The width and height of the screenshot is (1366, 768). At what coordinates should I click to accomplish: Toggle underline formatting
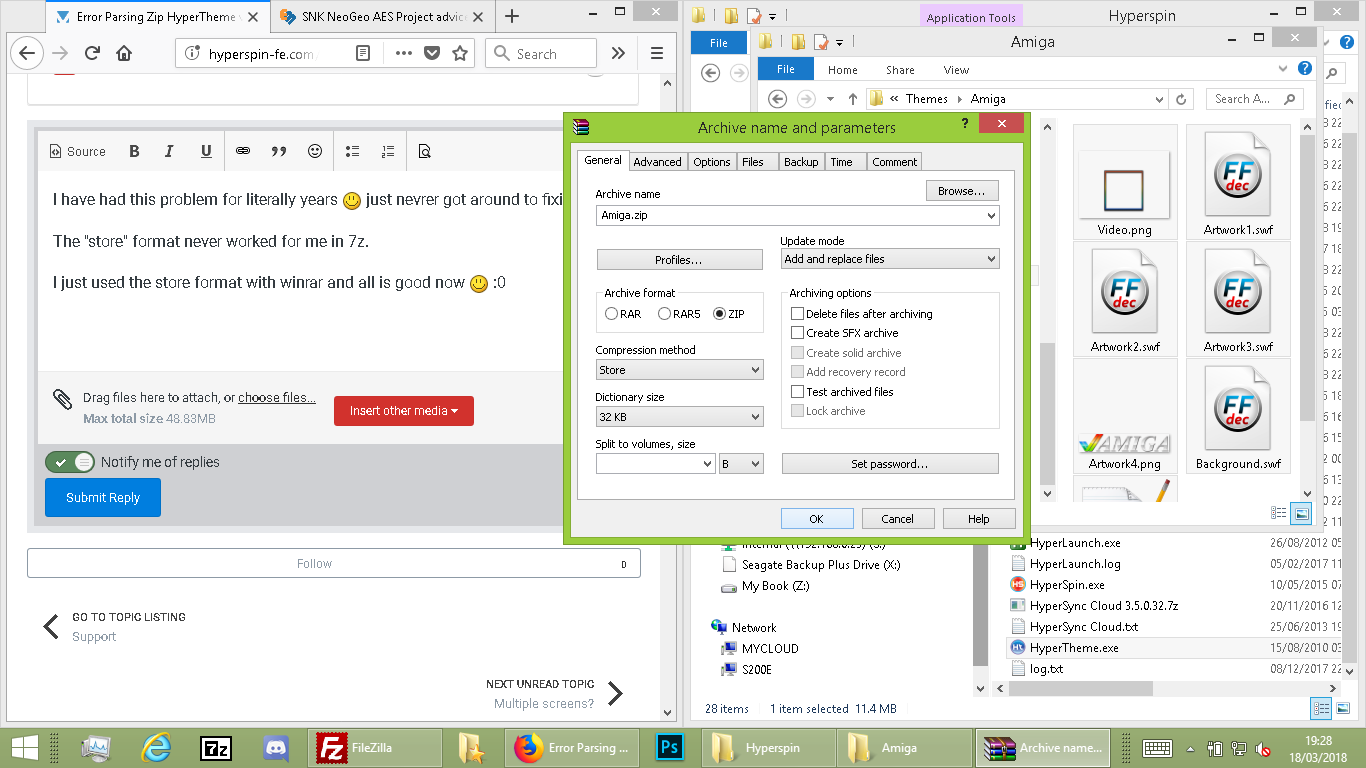tap(205, 151)
